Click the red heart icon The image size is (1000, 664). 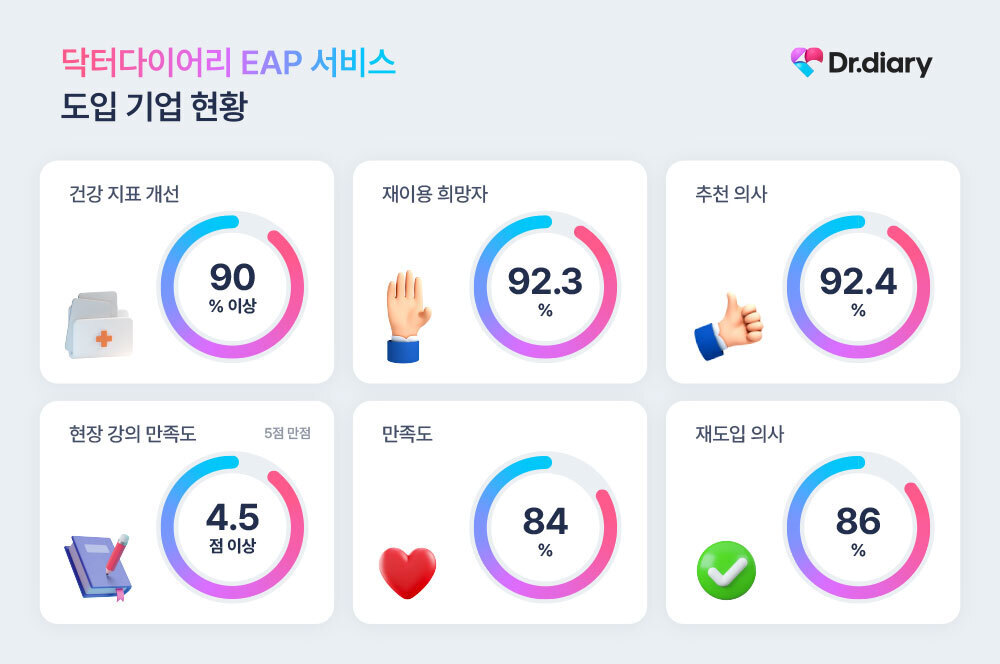pos(407,571)
